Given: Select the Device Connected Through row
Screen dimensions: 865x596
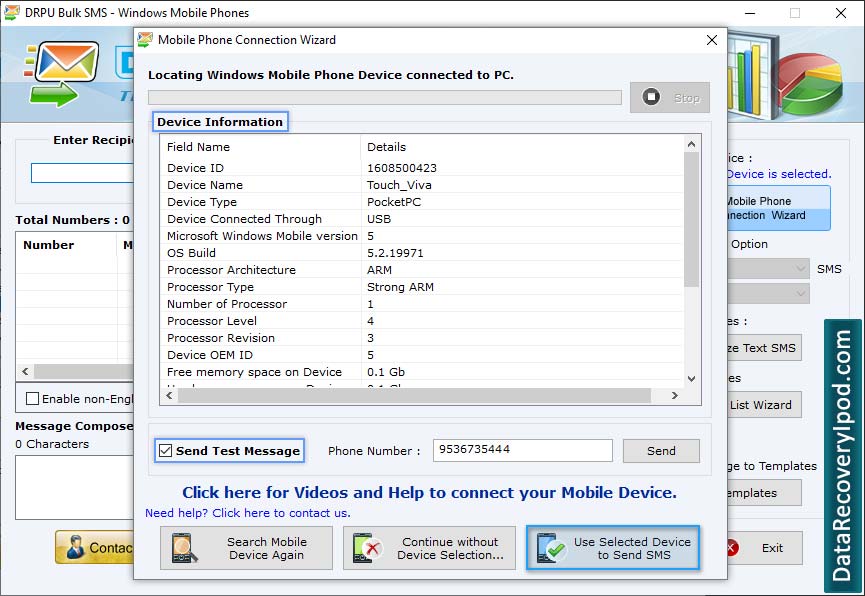Looking at the screenshot, I should click(422, 219).
